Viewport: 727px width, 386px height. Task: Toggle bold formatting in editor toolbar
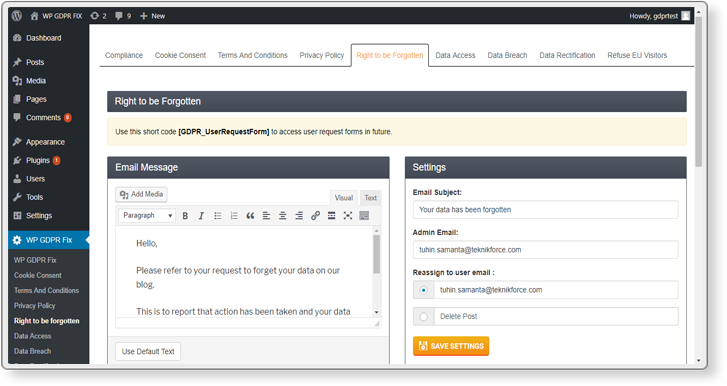(185, 215)
